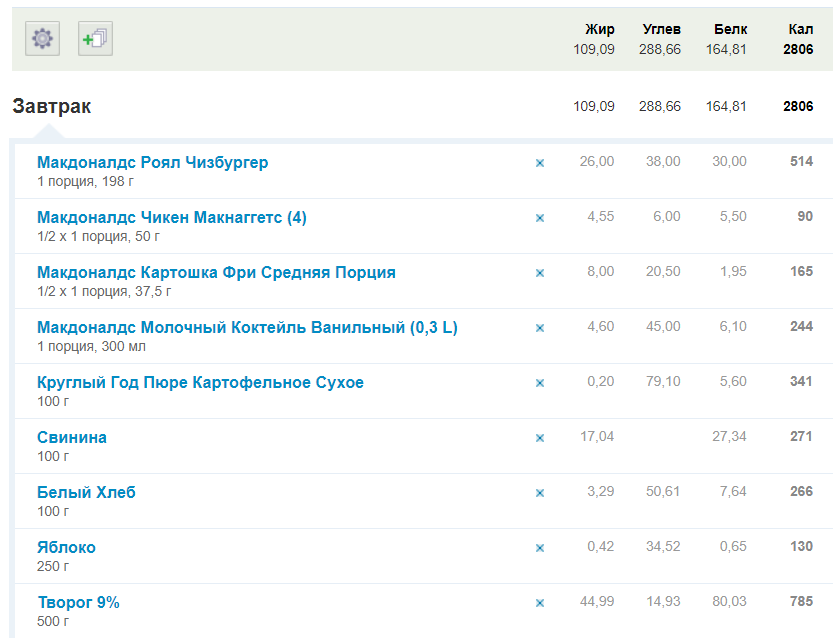Delete the Свинина row
The image size is (833, 638).
coord(540,438)
